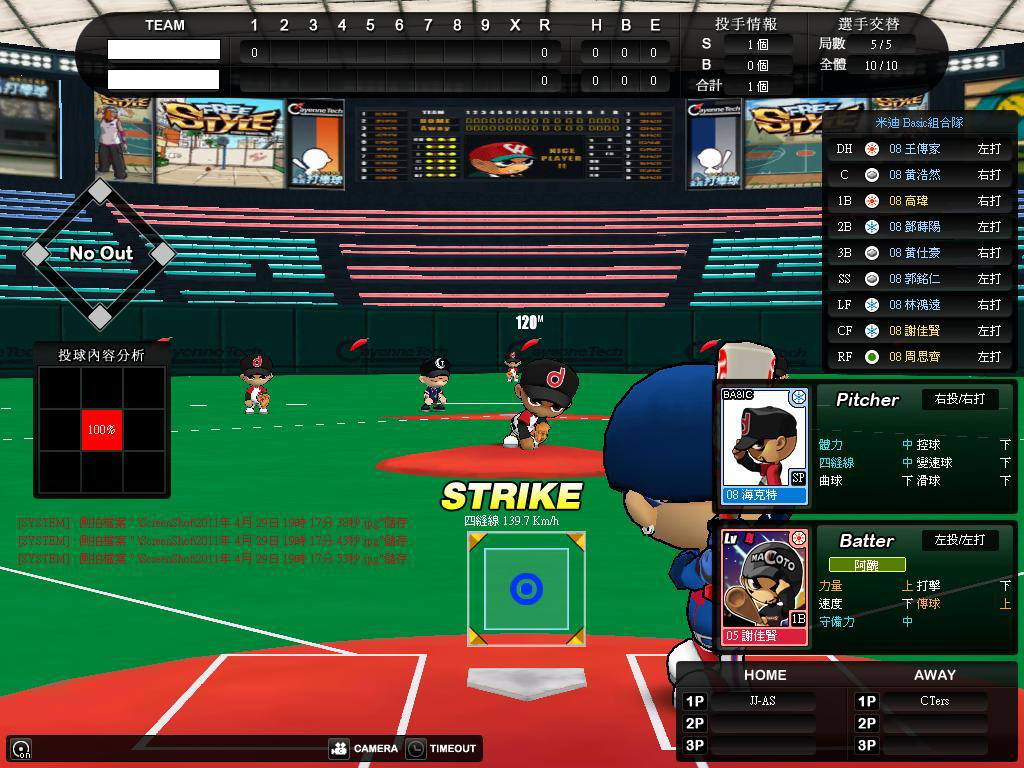Click the cloud condition icon on SS row
The height and width of the screenshot is (768, 1024).
point(871,279)
